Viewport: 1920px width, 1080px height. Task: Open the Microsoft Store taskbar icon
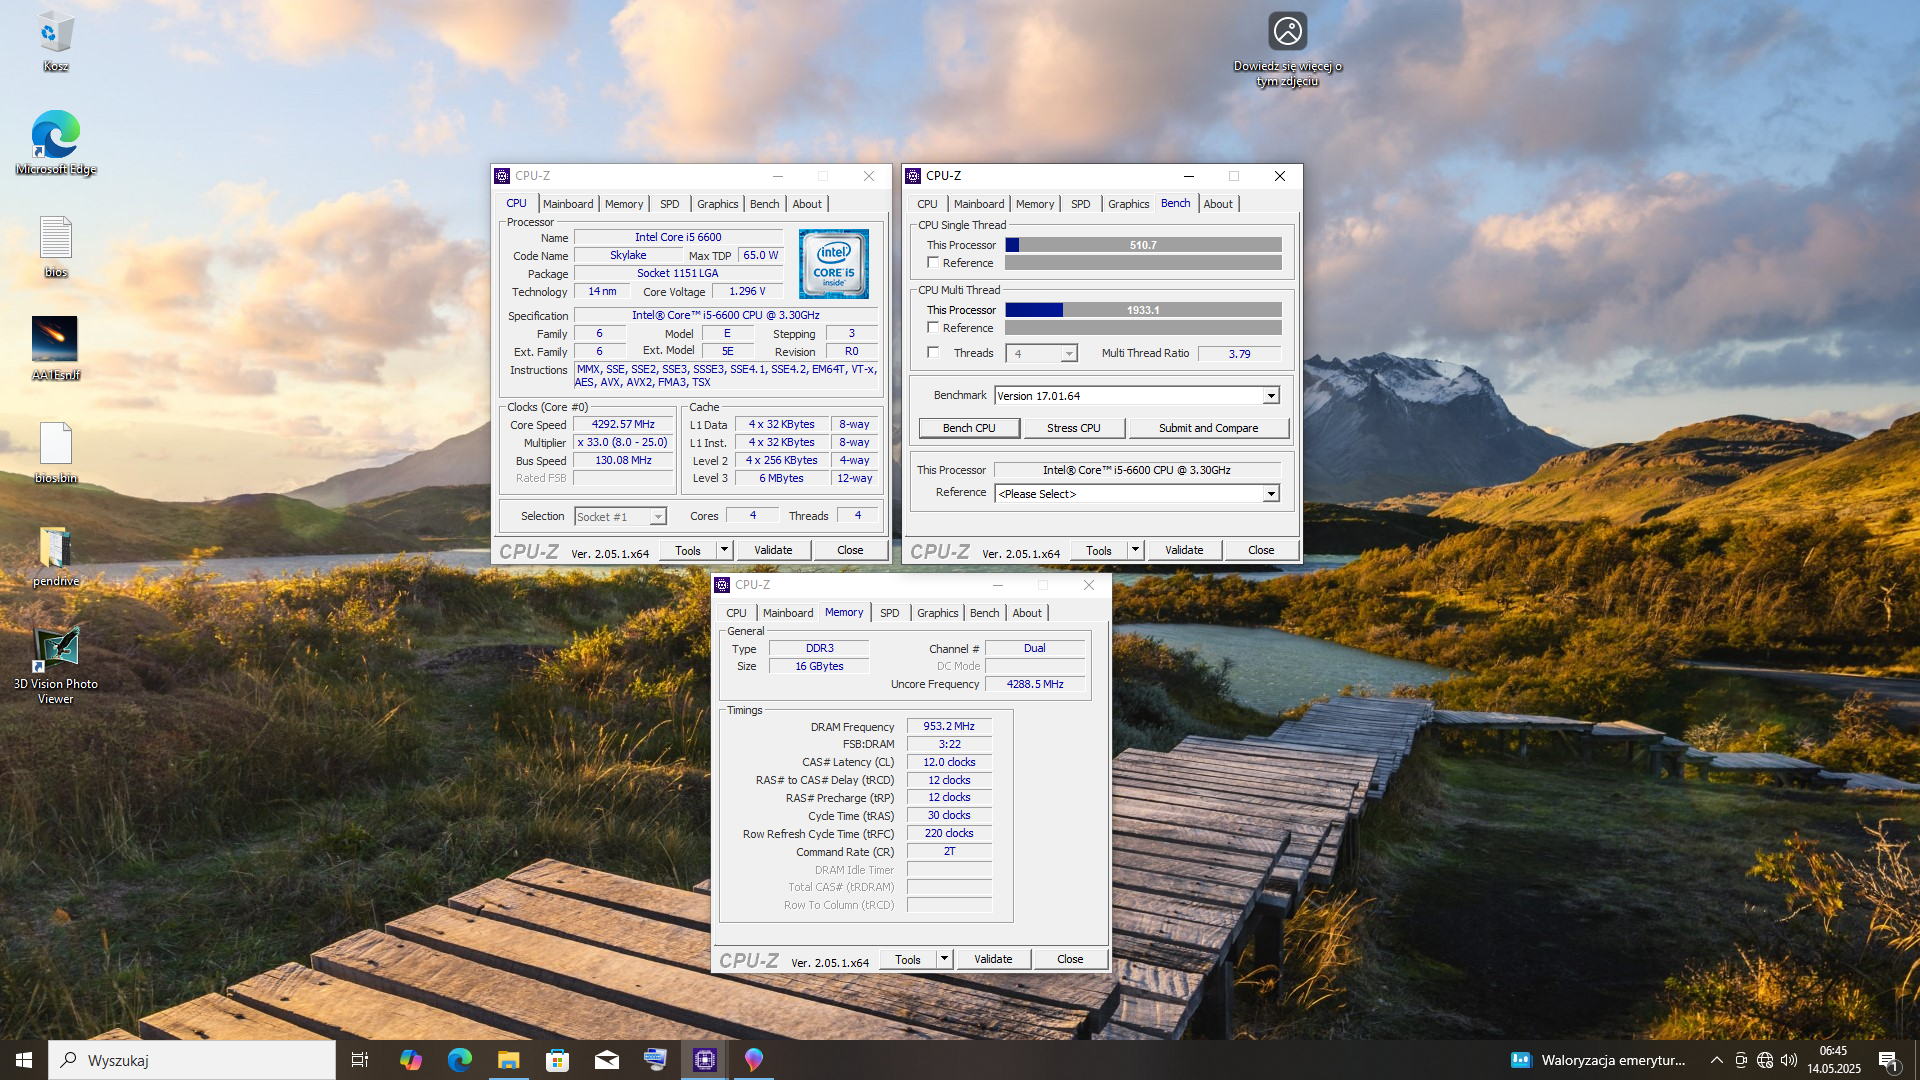[557, 1060]
